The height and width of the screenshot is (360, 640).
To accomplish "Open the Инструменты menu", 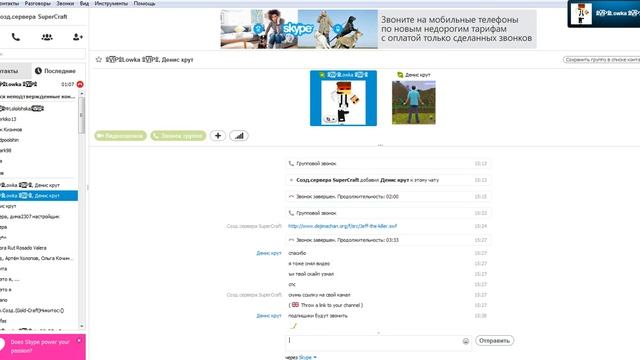I will (x=111, y=3).
